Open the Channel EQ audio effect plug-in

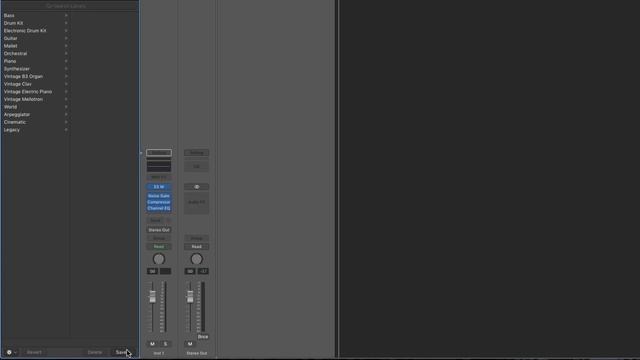click(159, 208)
